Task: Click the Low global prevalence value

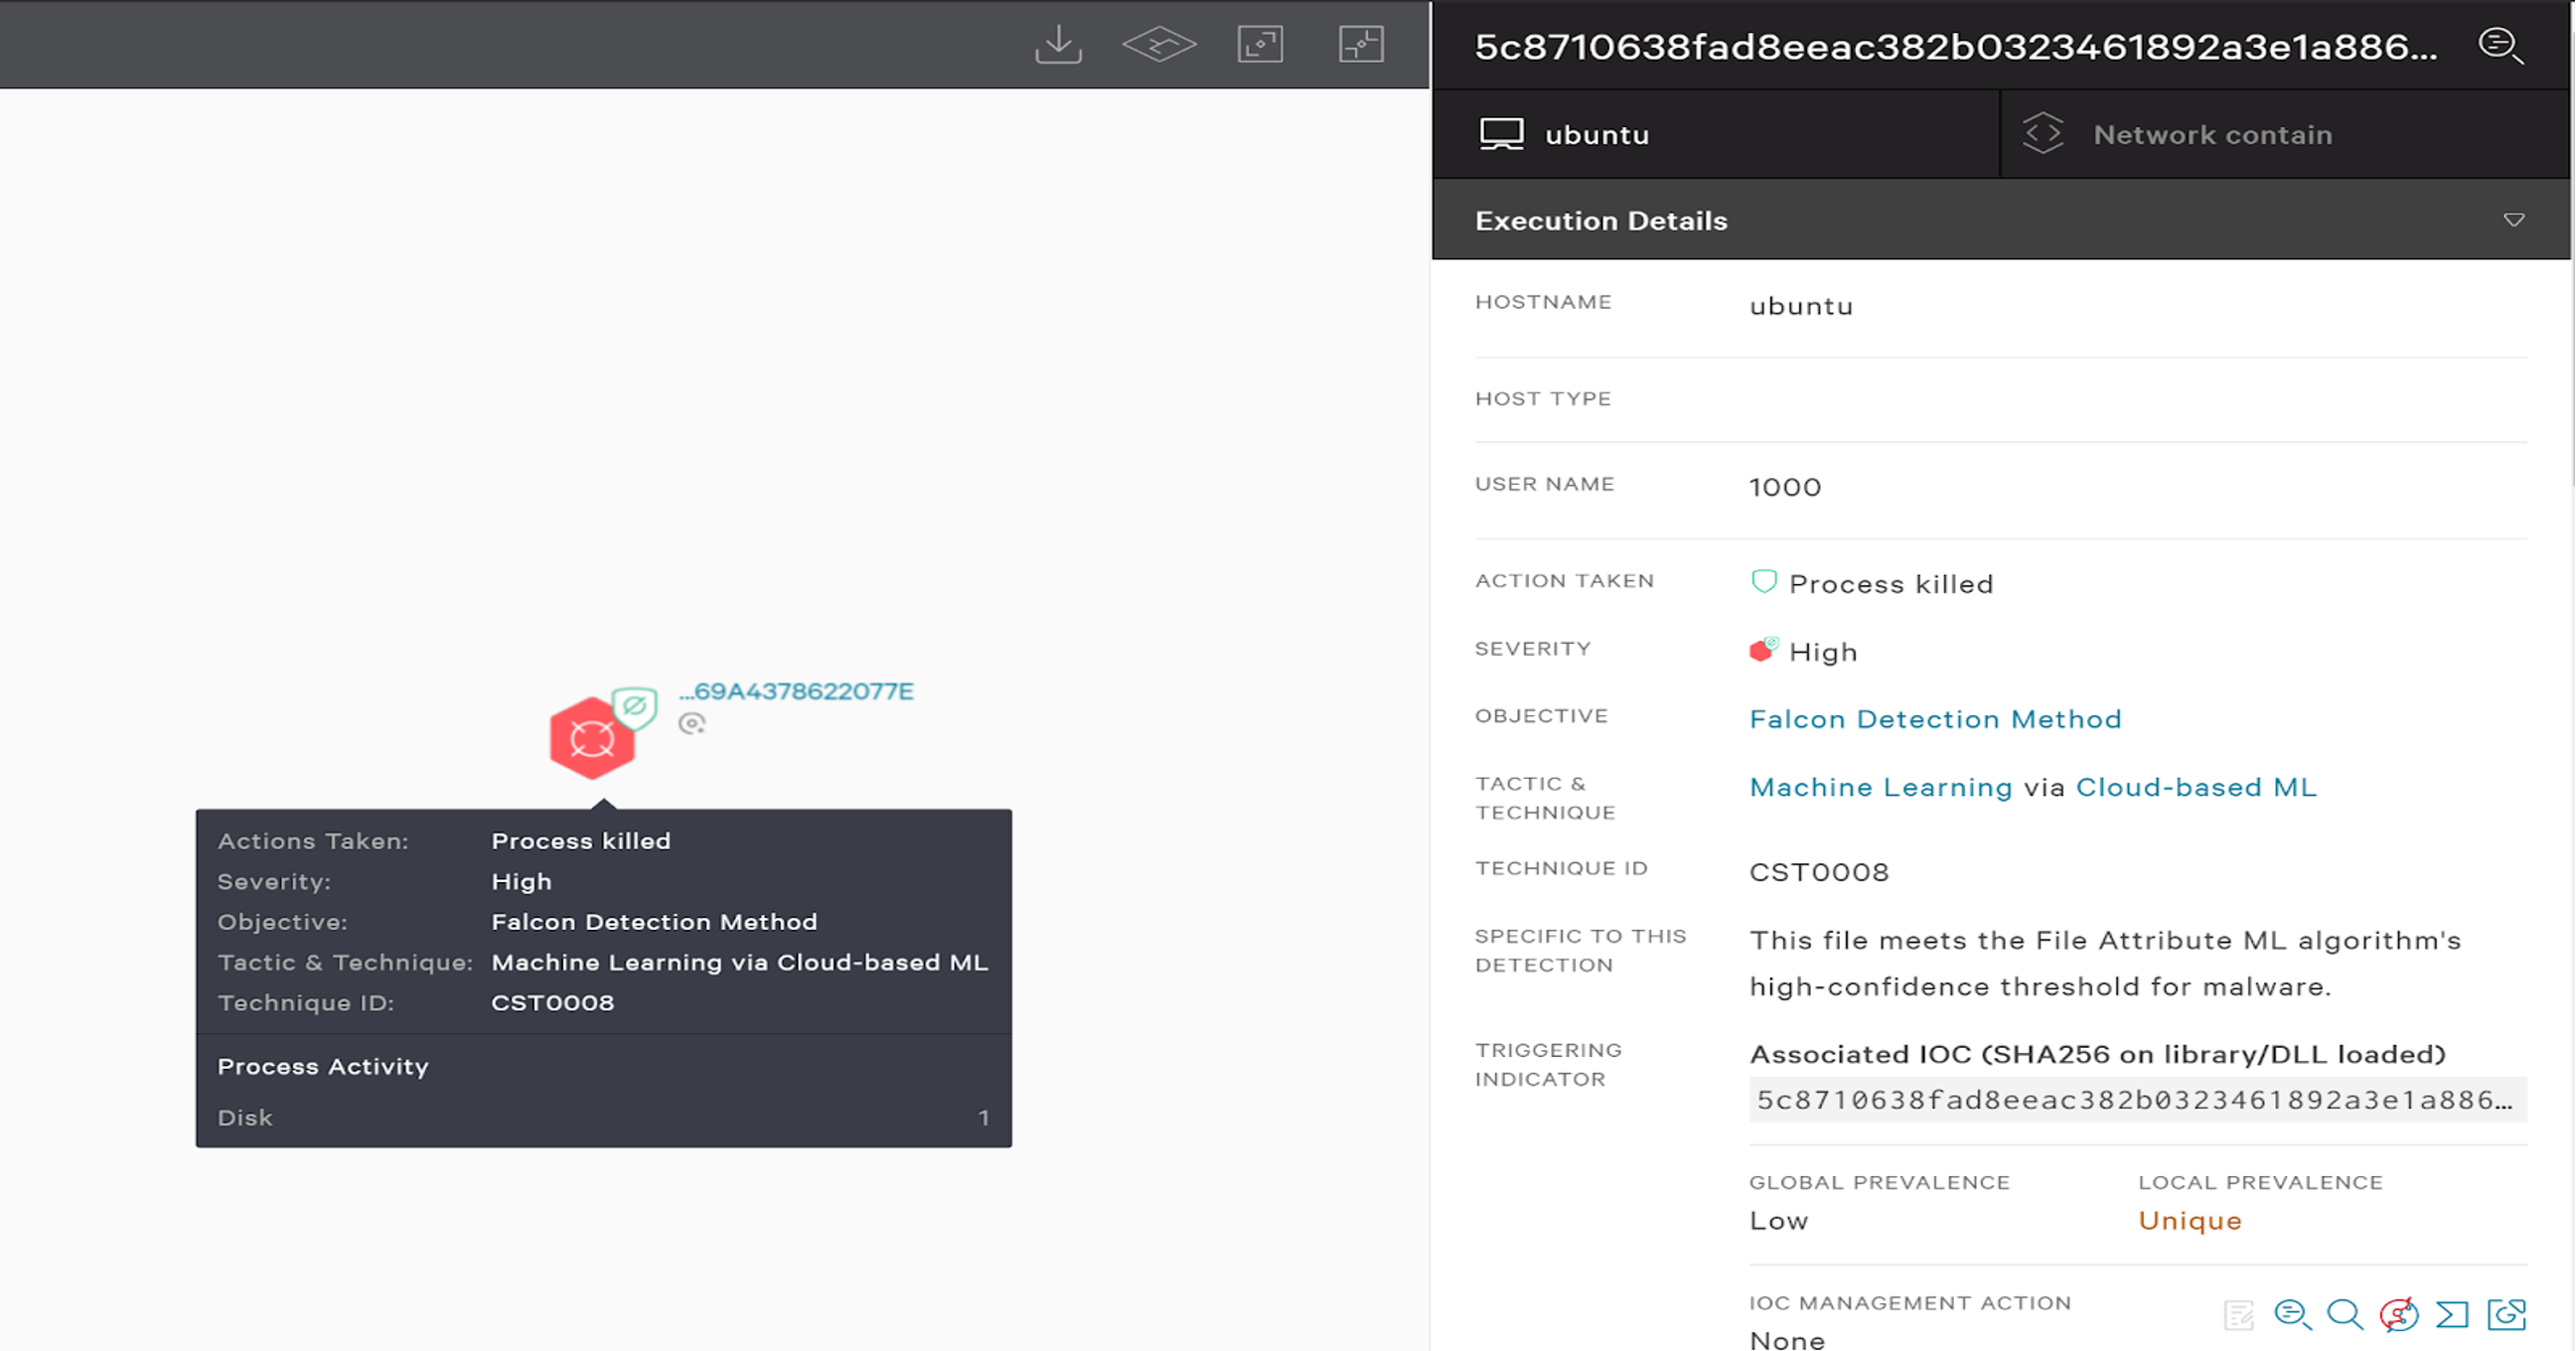Action: tap(1779, 1221)
